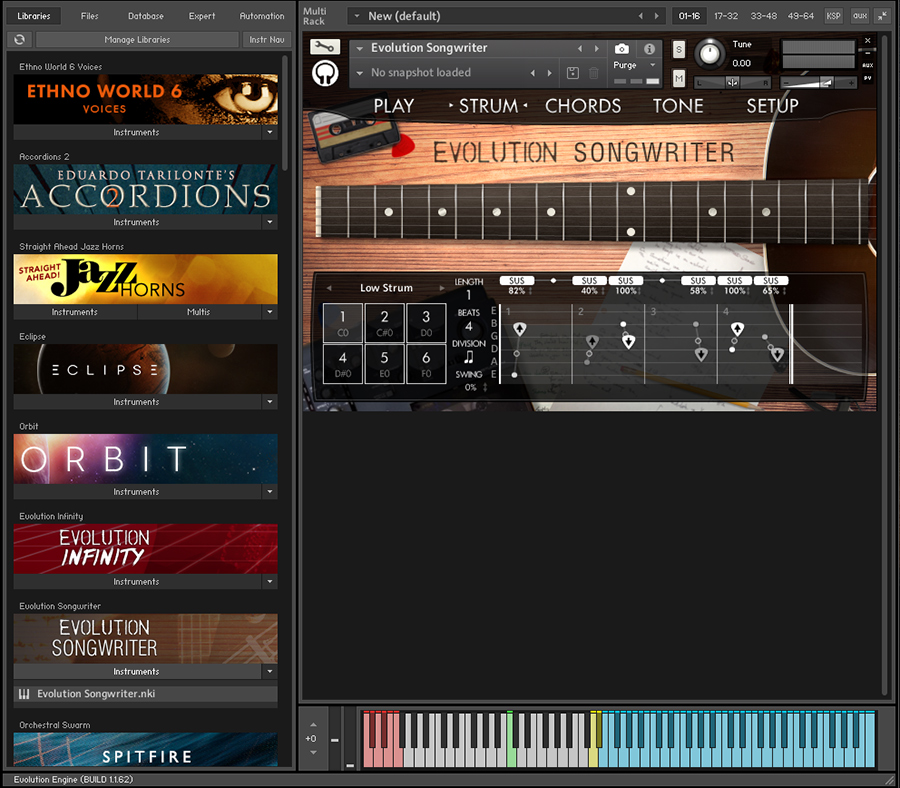Open the Evolution Songwriter instrument name dropdown
The image size is (900, 788).
tap(360, 49)
